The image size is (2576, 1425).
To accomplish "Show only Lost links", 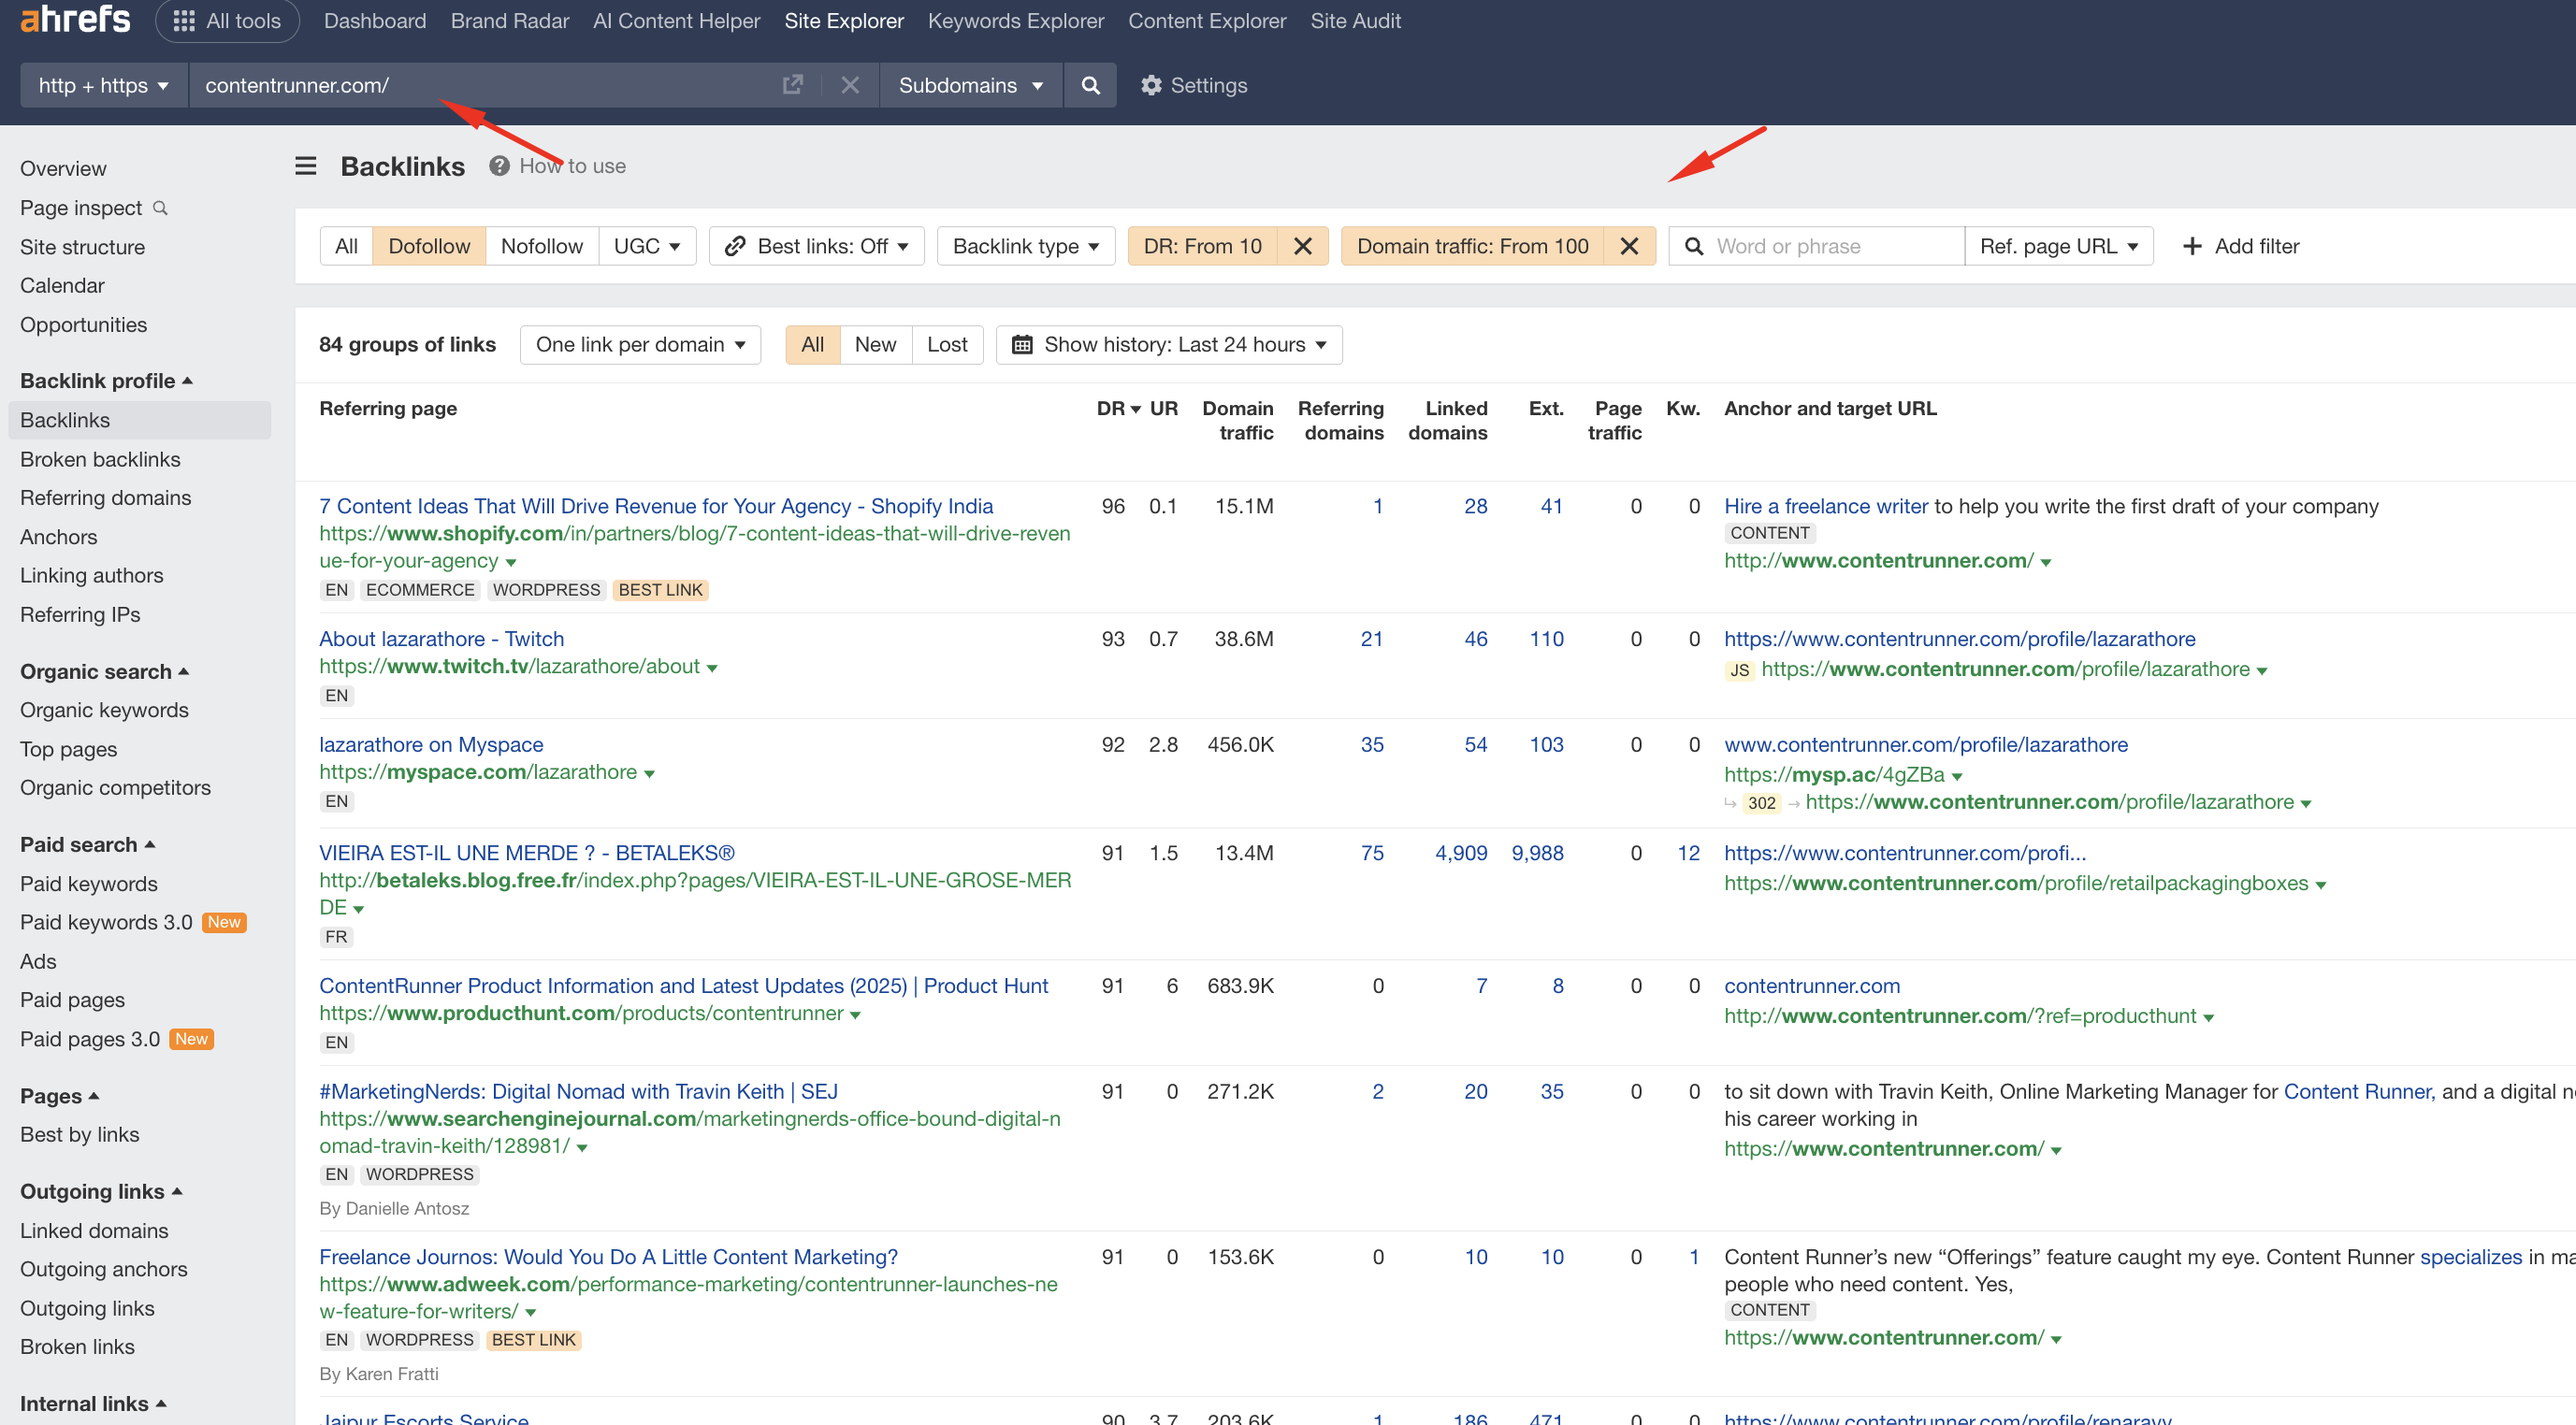I will tap(947, 345).
